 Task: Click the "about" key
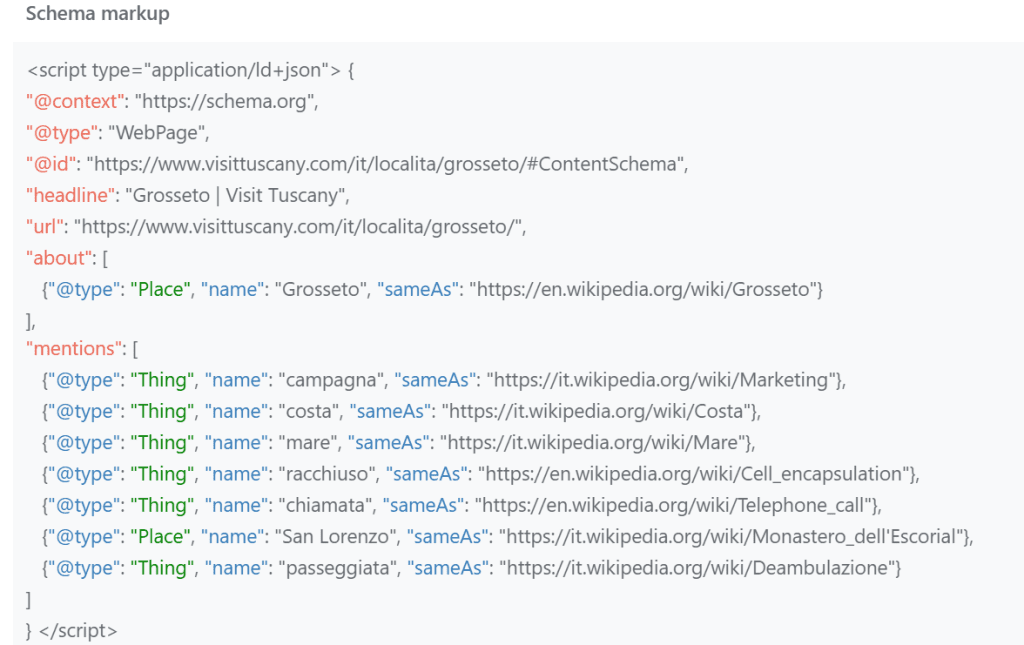tap(59, 258)
